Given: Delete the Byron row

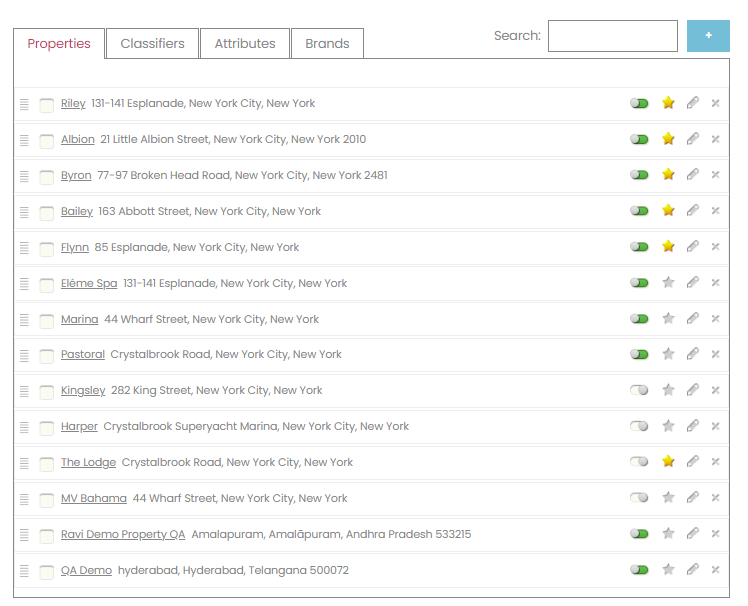Looking at the screenshot, I should [x=715, y=175].
